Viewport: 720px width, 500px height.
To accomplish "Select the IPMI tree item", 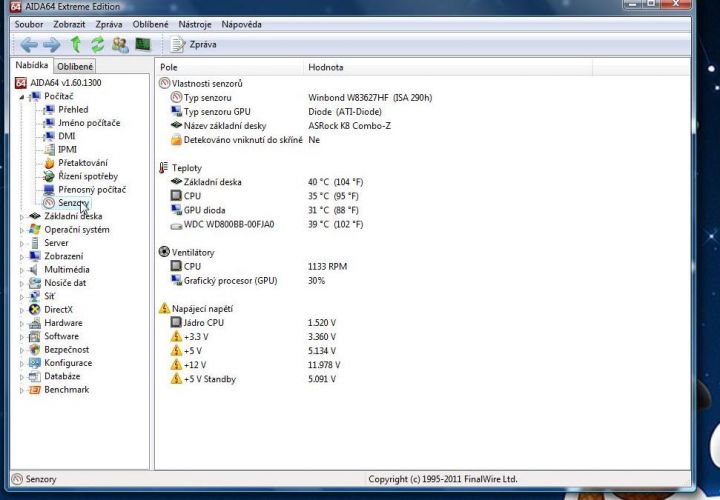I will [68, 149].
